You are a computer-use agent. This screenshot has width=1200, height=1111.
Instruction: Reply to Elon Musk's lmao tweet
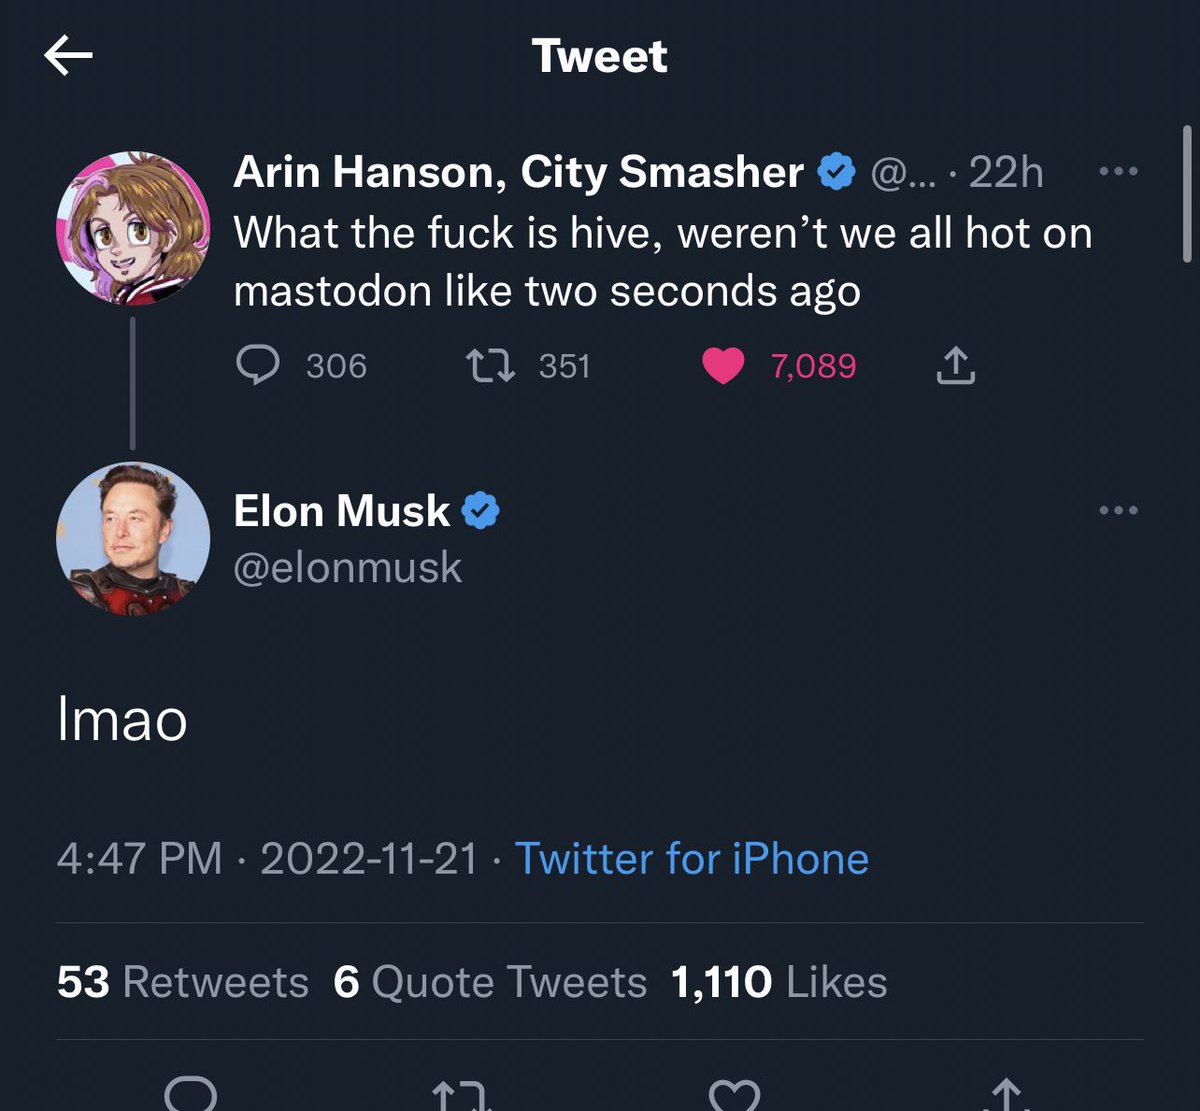click(190, 1094)
